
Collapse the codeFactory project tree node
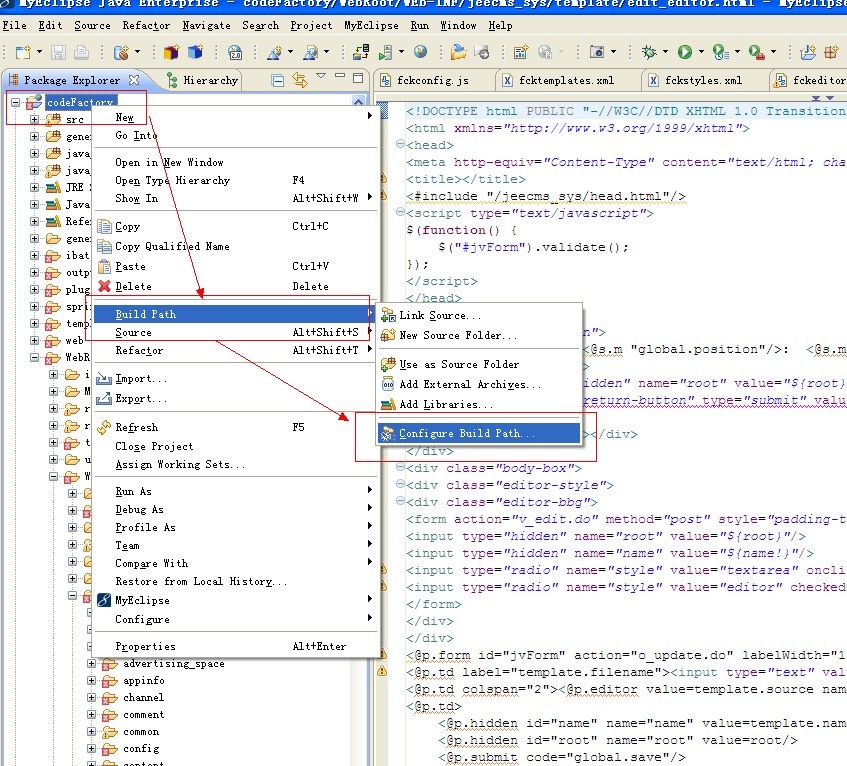17,102
